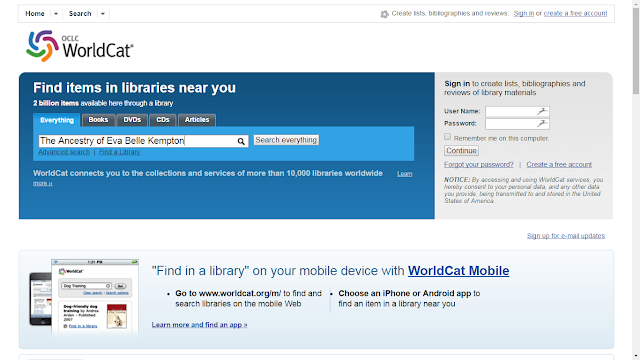The height and width of the screenshot is (360, 640).
Task: Click the 2 billion items text
Action: pos(56,103)
